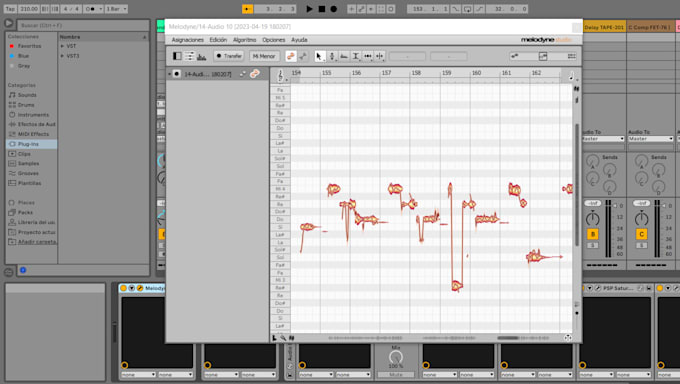The image size is (680, 384).
Task: Click Instruments category in browser
Action: click(x=33, y=115)
